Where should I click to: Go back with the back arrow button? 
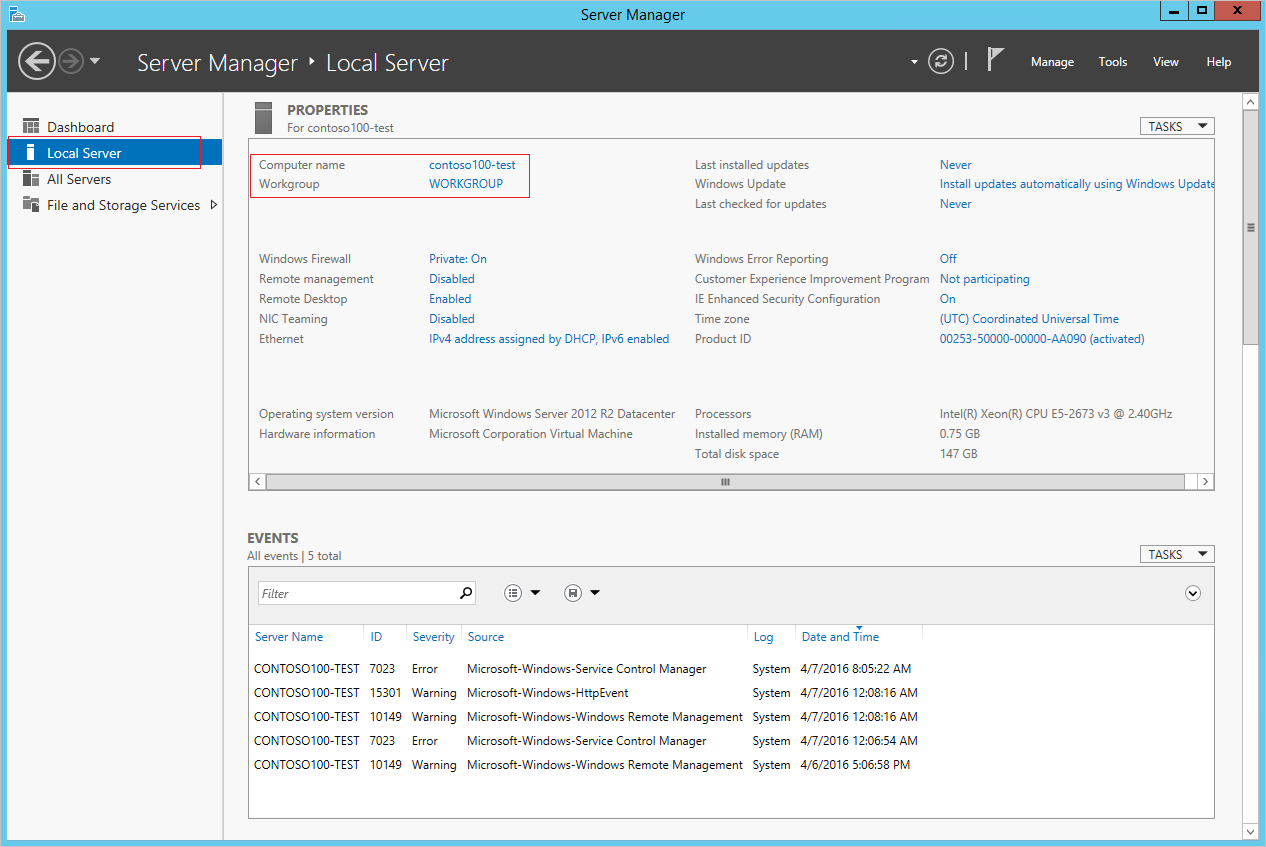(37, 61)
